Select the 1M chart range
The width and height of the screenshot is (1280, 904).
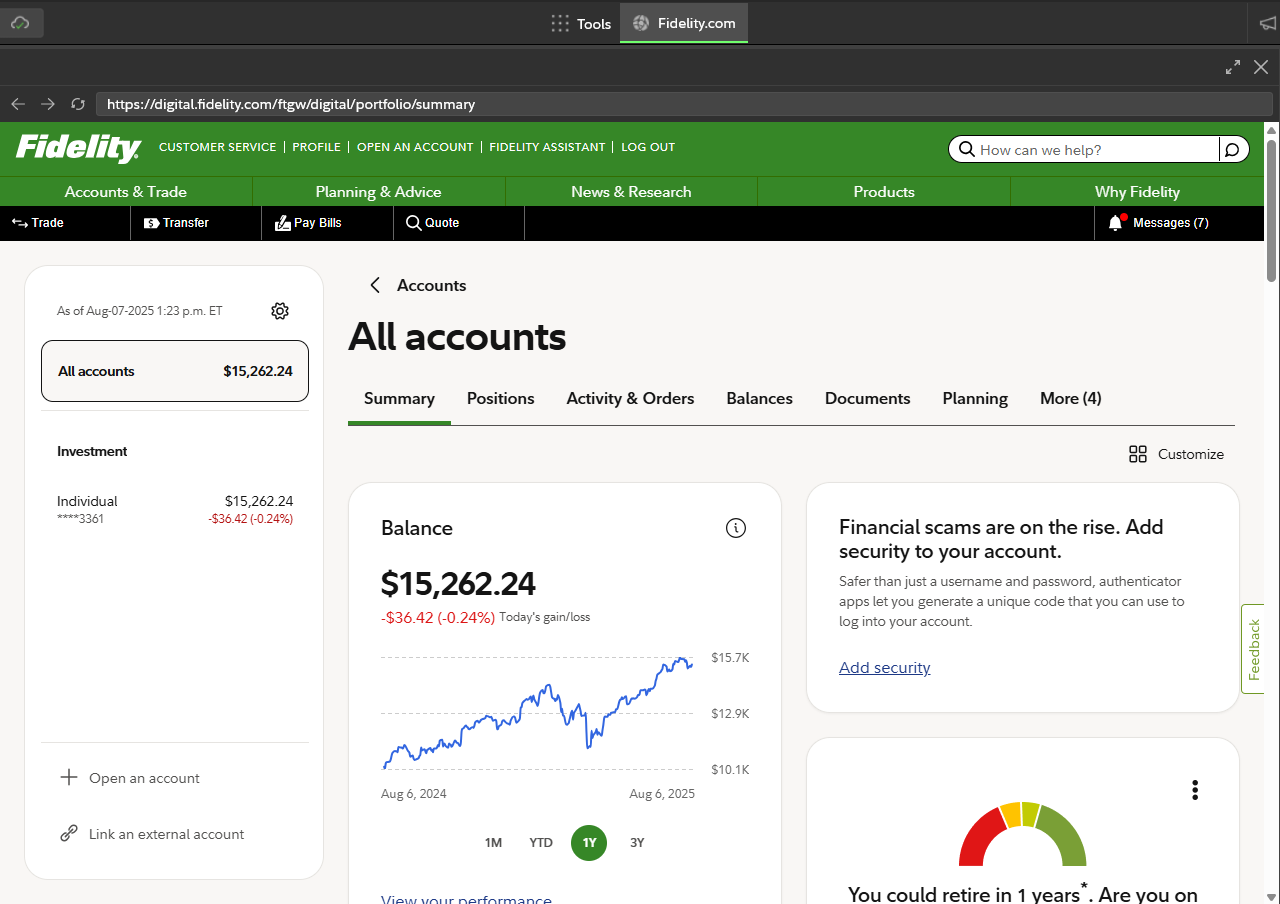coord(493,842)
